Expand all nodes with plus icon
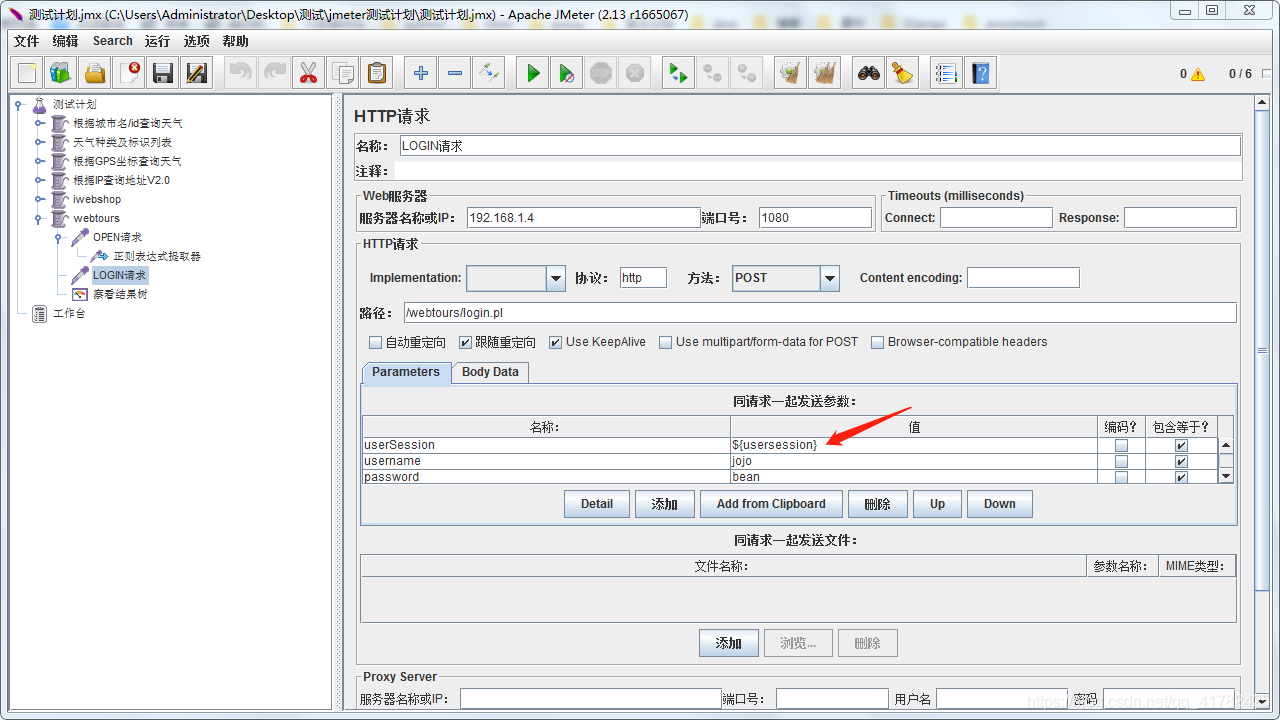Viewport: 1280px width, 720px height. pyautogui.click(x=421, y=73)
